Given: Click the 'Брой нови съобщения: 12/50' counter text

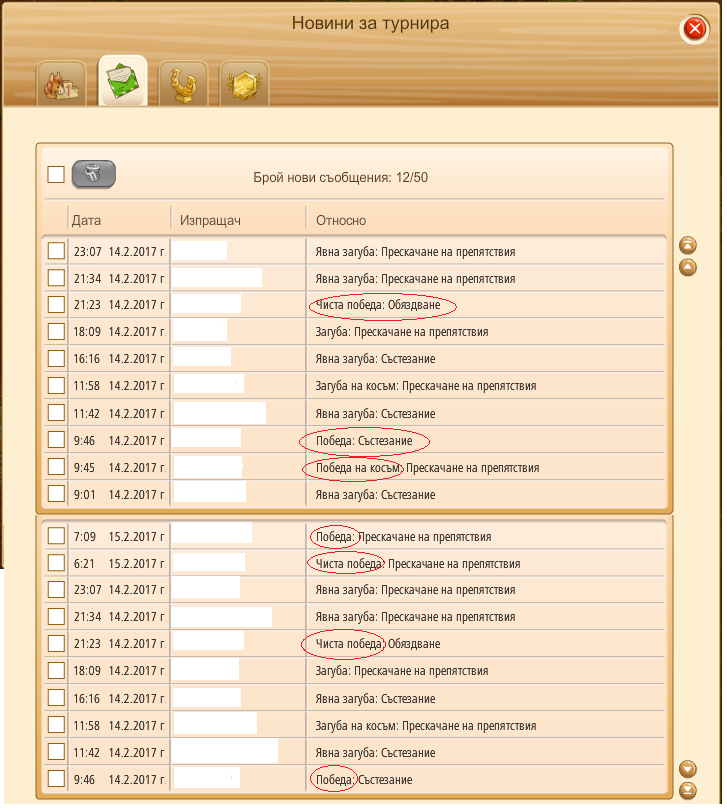Looking at the screenshot, I should pos(340,177).
